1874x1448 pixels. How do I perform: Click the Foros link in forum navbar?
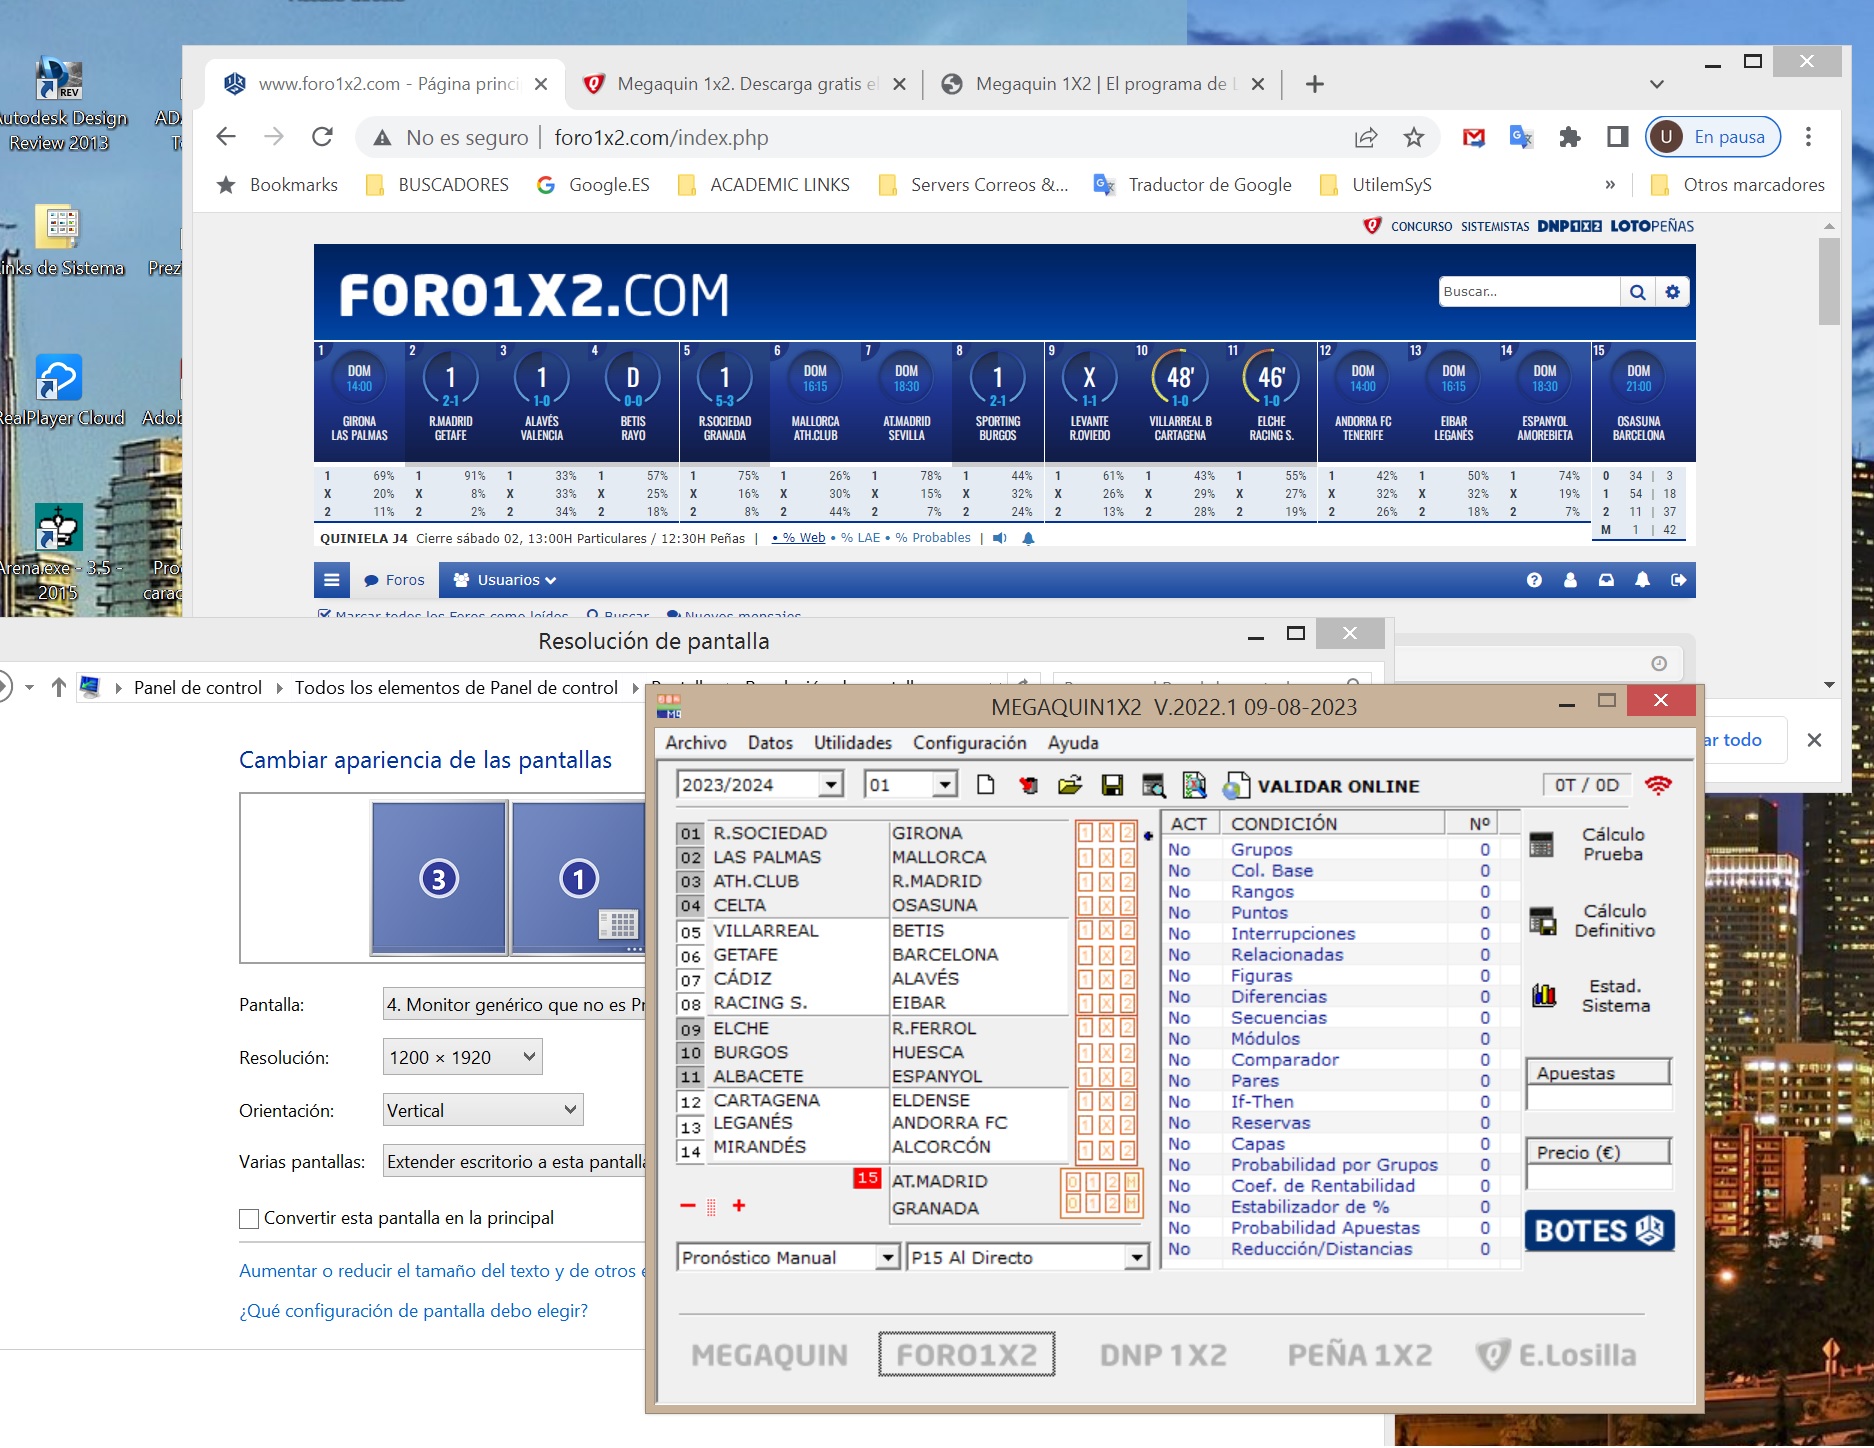pyautogui.click(x=395, y=580)
